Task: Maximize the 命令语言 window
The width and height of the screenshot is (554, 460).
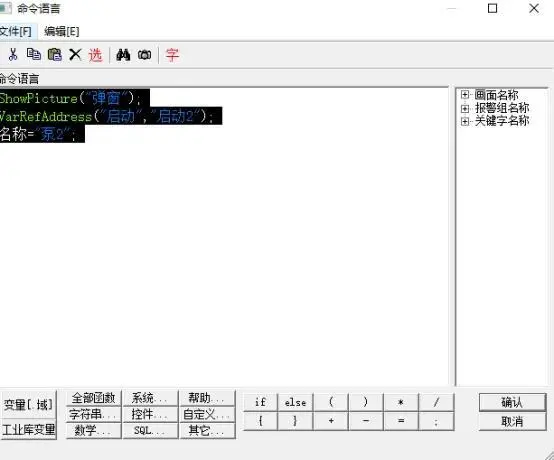Action: 493,8
